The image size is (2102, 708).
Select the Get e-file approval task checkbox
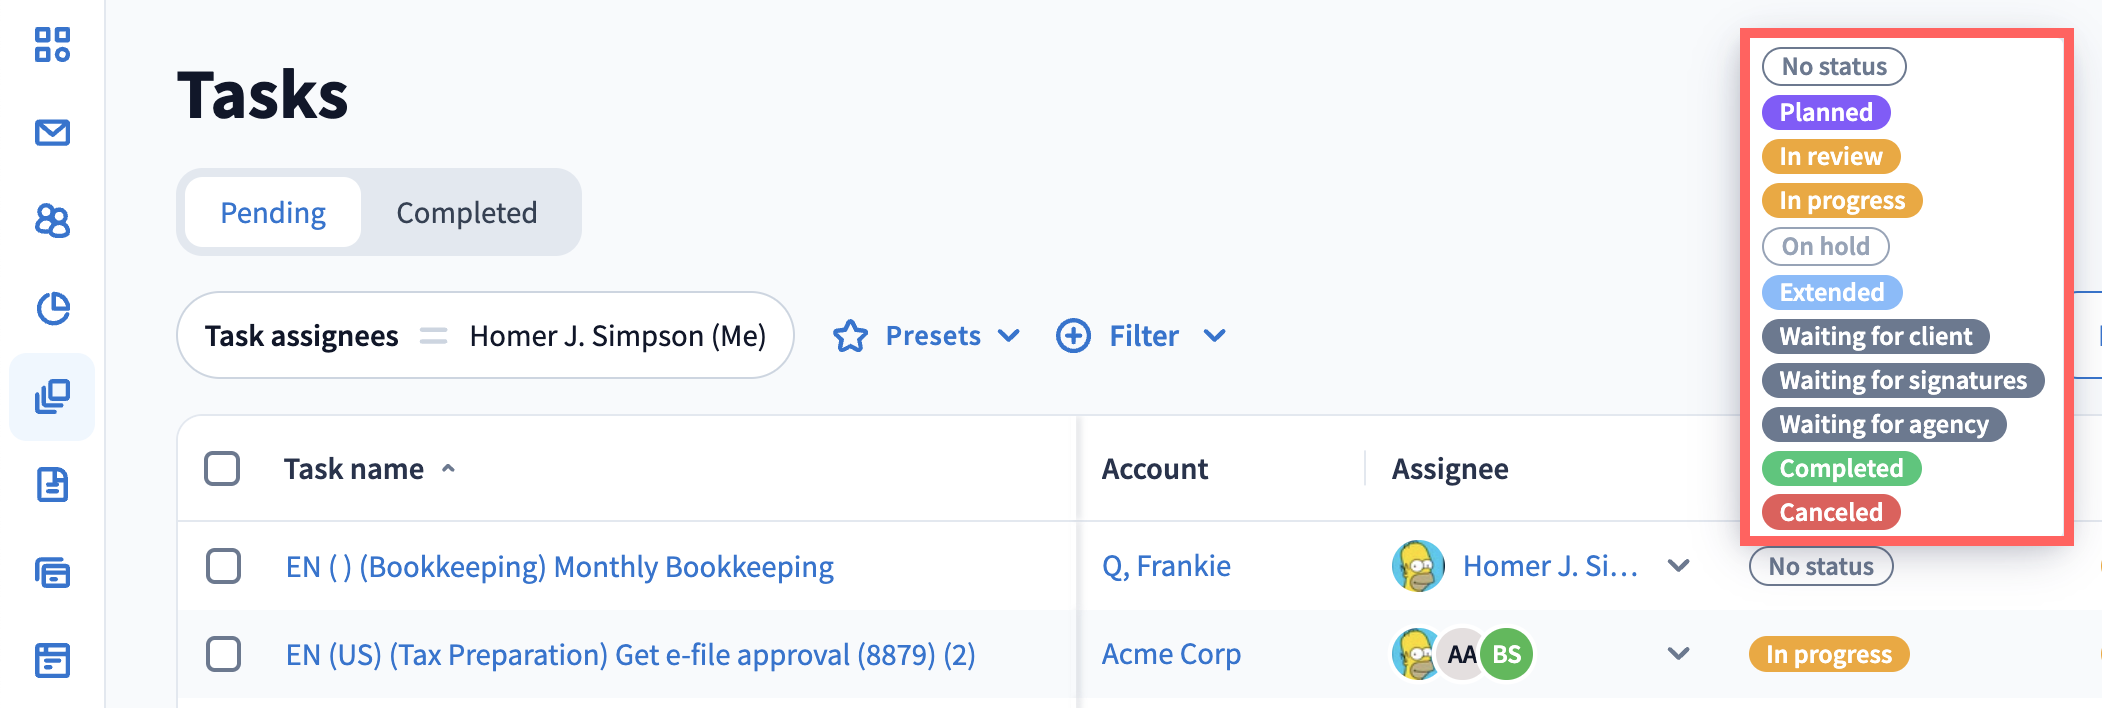pyautogui.click(x=223, y=654)
